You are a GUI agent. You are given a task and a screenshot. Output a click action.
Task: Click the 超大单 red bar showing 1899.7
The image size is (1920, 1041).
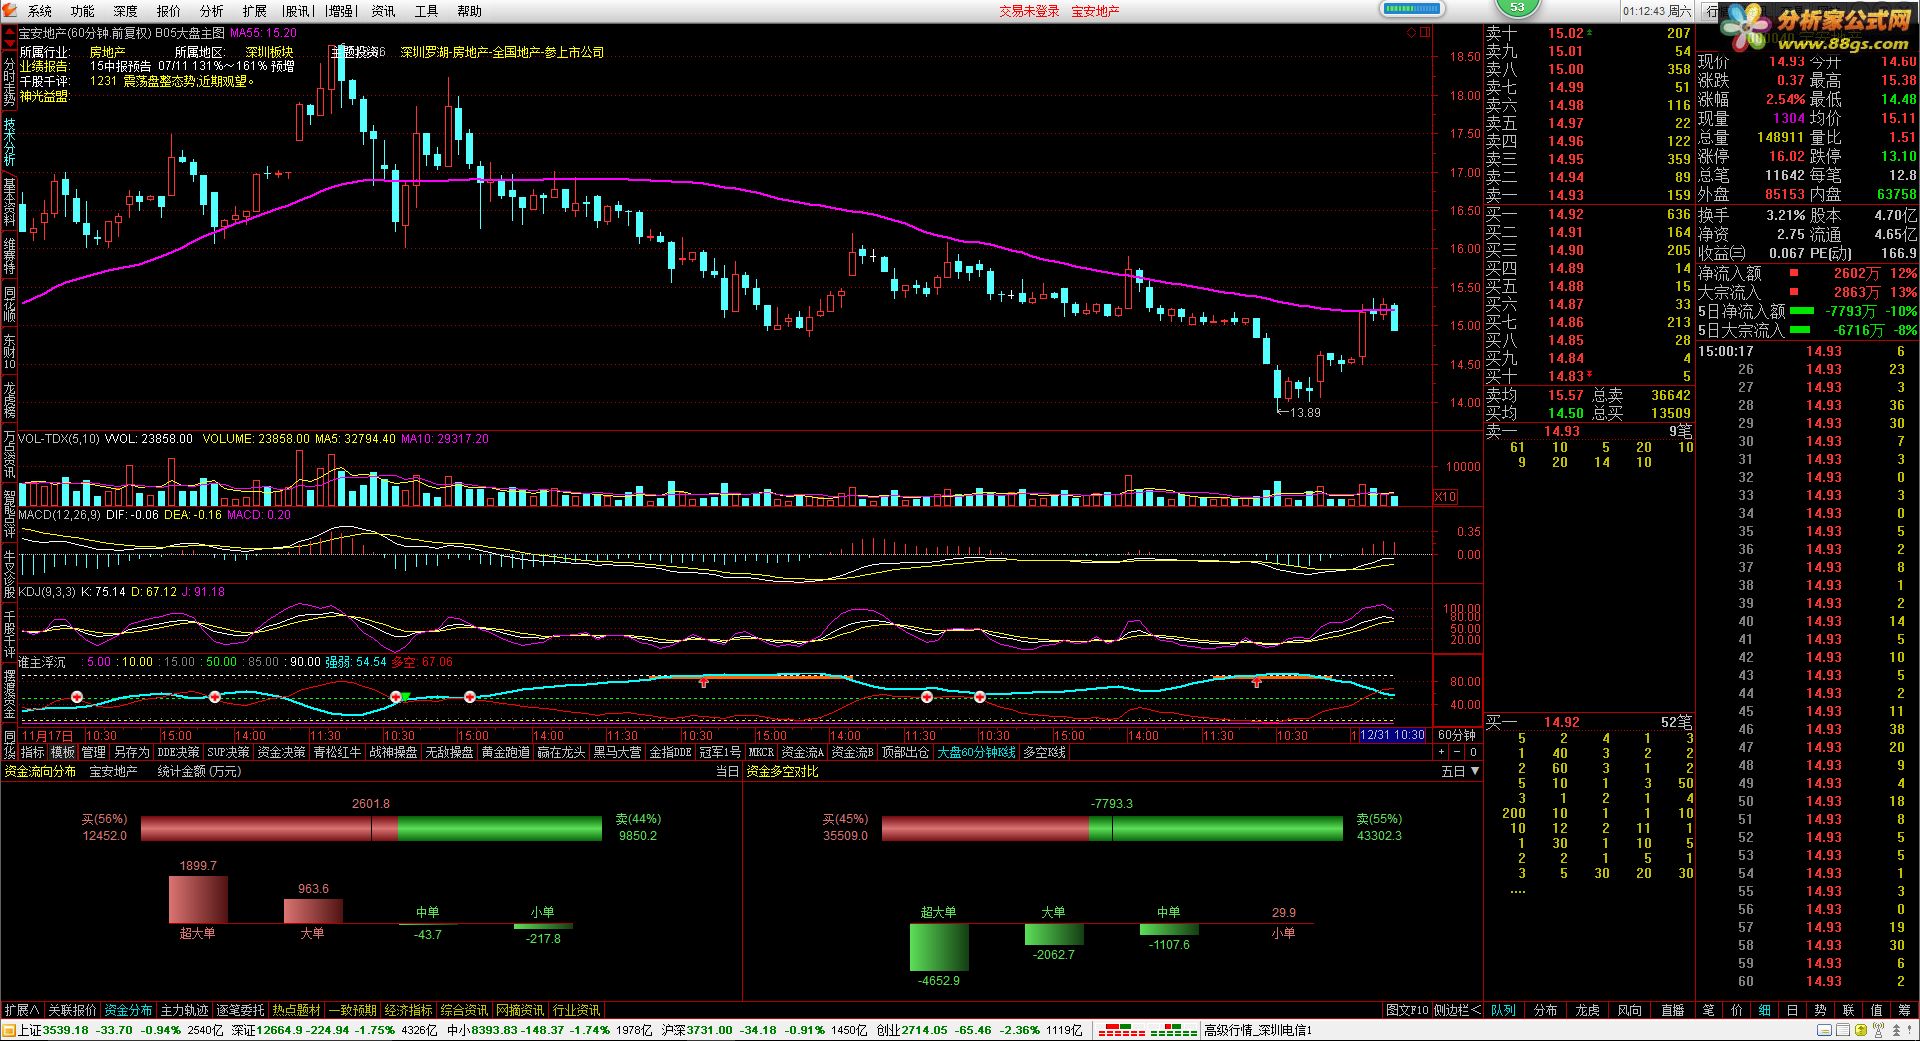pyautogui.click(x=198, y=899)
